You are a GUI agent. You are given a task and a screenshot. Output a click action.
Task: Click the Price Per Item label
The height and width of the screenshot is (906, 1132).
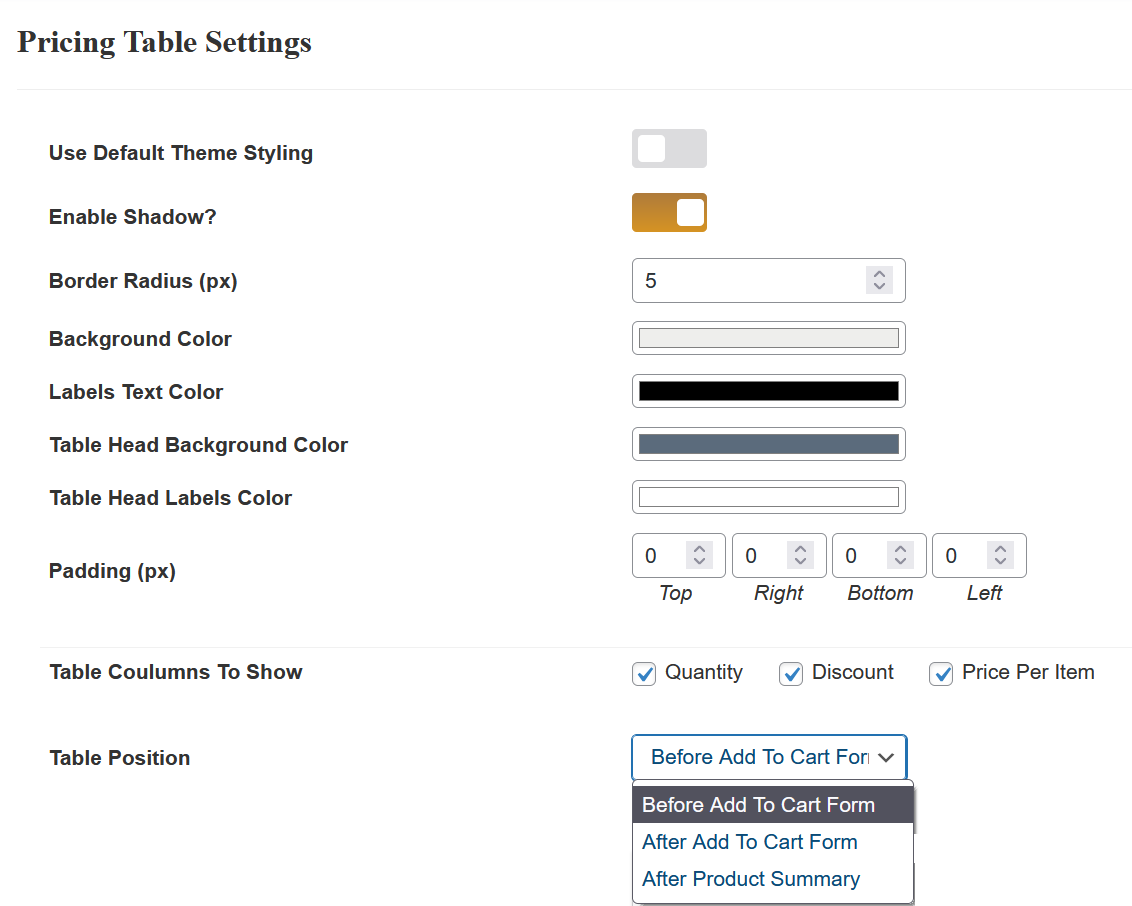pyautogui.click(x=1028, y=672)
